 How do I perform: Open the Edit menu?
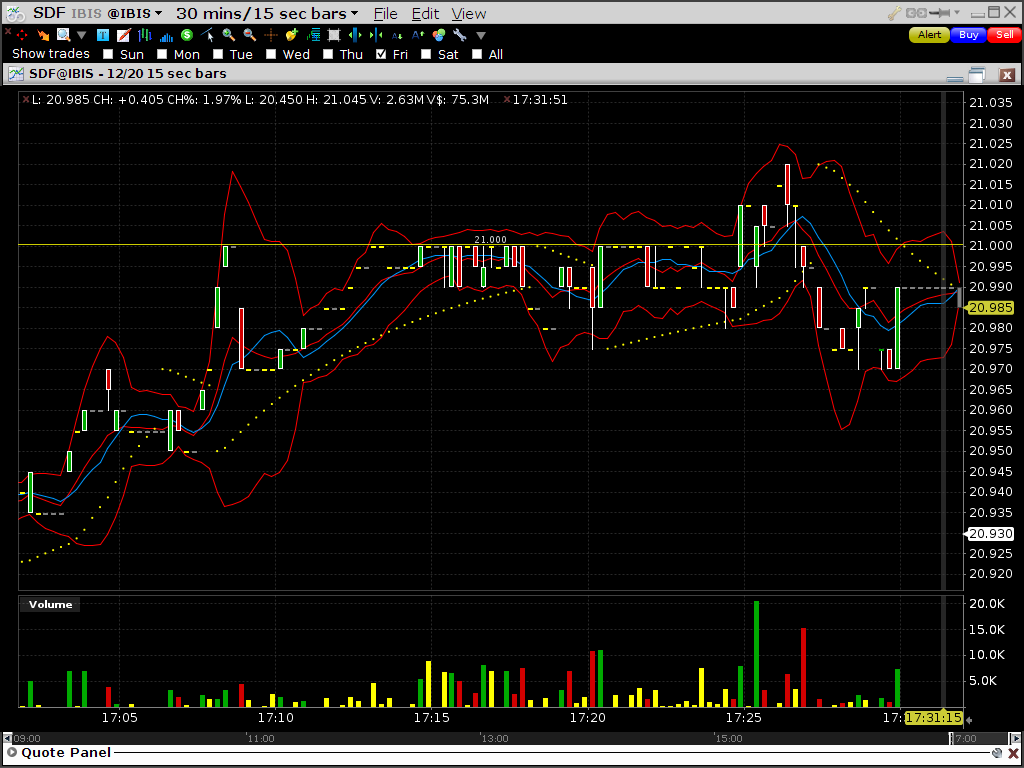click(x=425, y=14)
